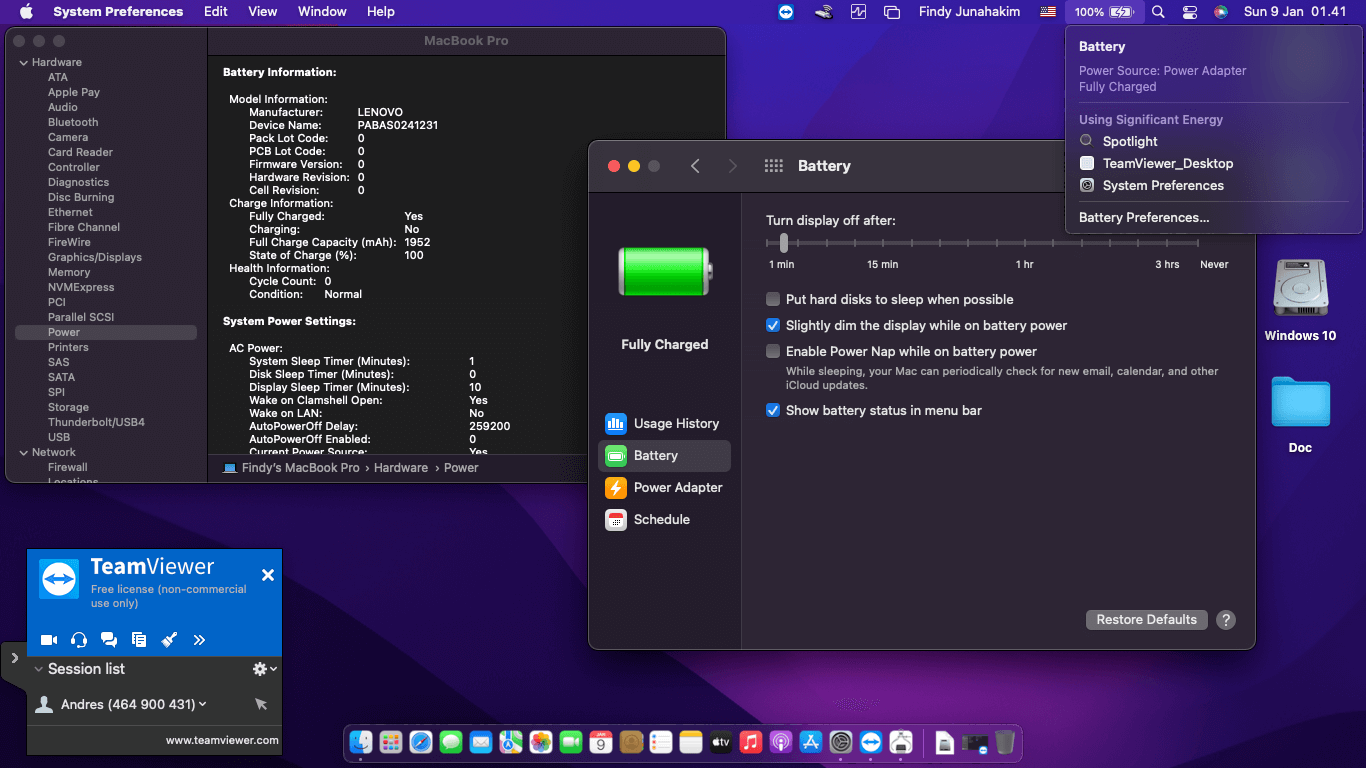This screenshot has width=1366, height=768.
Task: Open Messages from the Dock
Action: coord(451,742)
